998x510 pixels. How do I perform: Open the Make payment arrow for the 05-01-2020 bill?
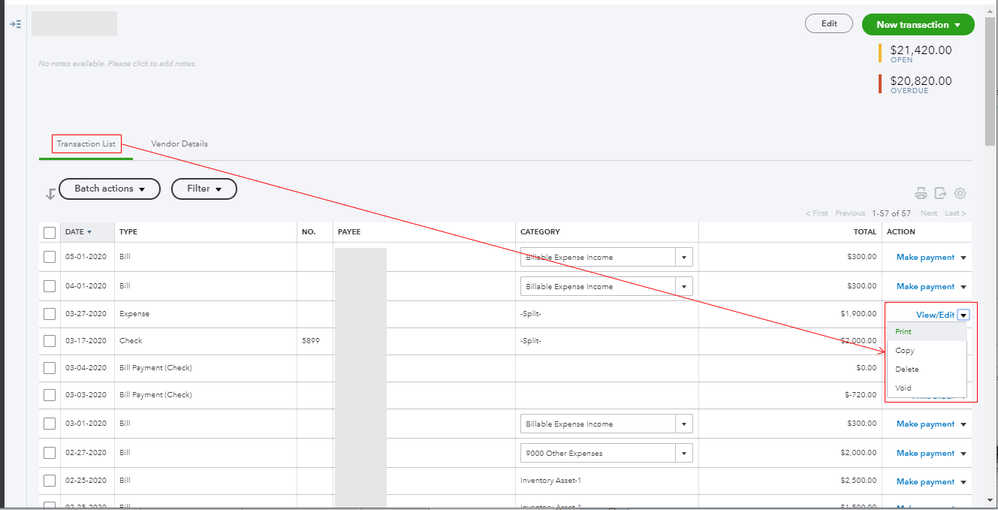click(963, 258)
